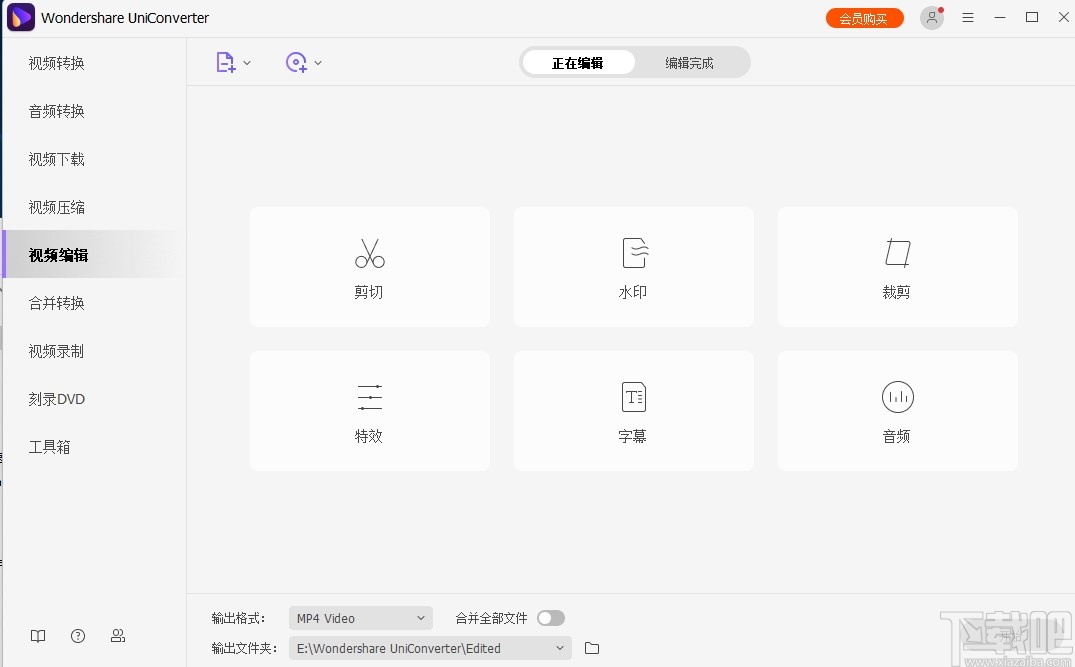This screenshot has height=667, width=1075.
Task: Stay on the 正在编辑 tab
Action: 580,61
